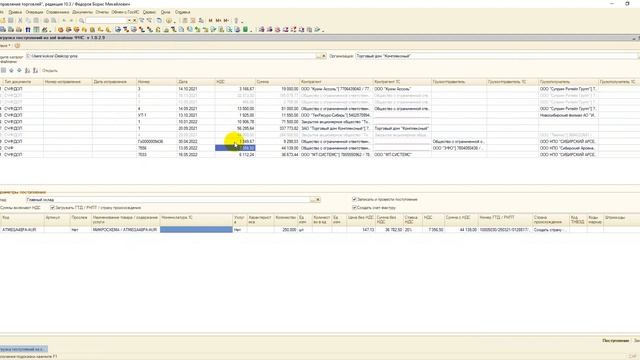Toggle Загружать ГТД / РНПТ checkbox

pyautogui.click(x=52, y=208)
